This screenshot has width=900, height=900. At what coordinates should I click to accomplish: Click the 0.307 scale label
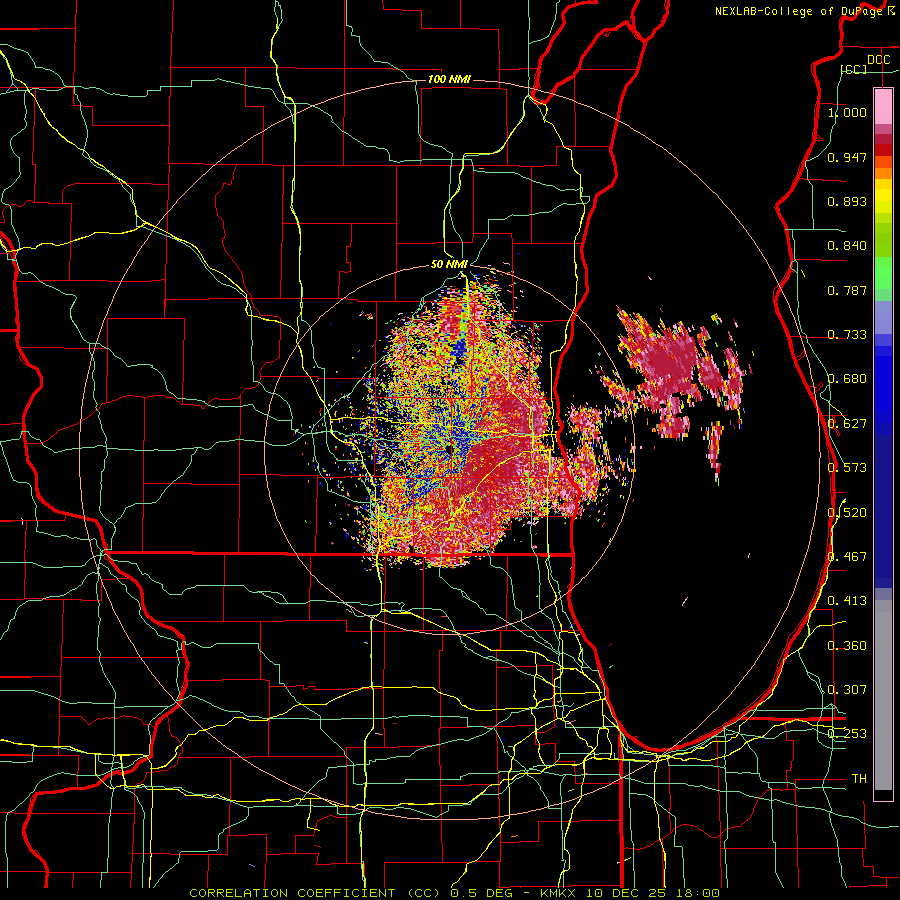[847, 690]
